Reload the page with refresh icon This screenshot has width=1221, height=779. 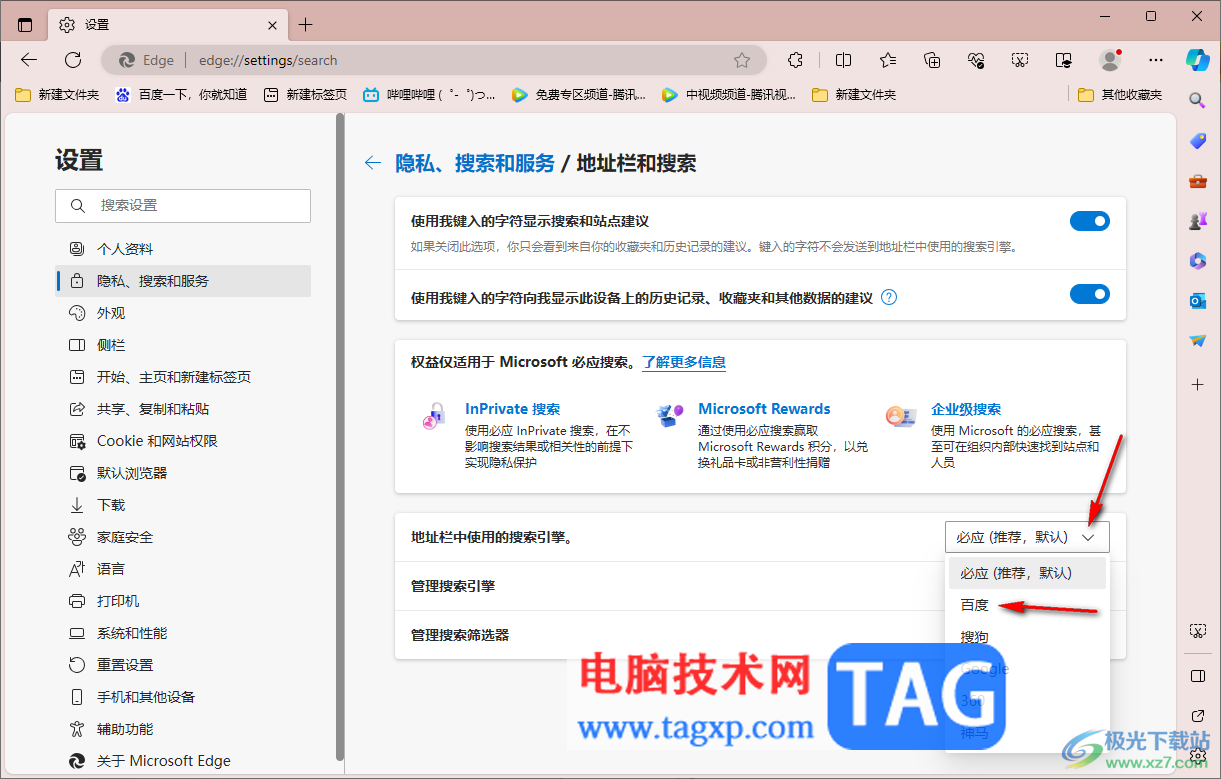pos(73,60)
